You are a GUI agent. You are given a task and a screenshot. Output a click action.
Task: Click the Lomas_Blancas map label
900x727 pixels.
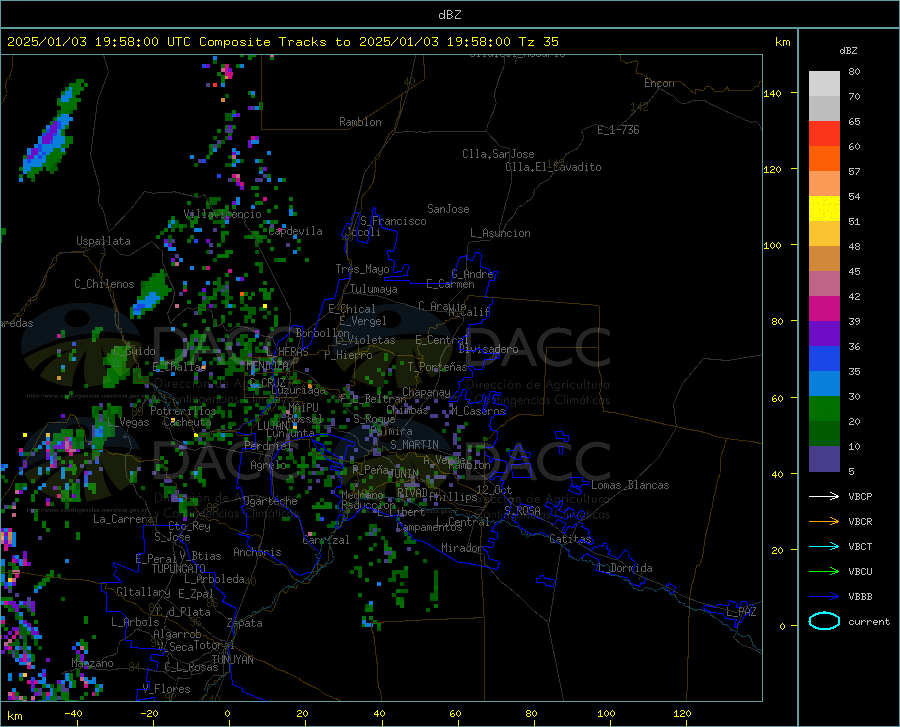click(630, 485)
